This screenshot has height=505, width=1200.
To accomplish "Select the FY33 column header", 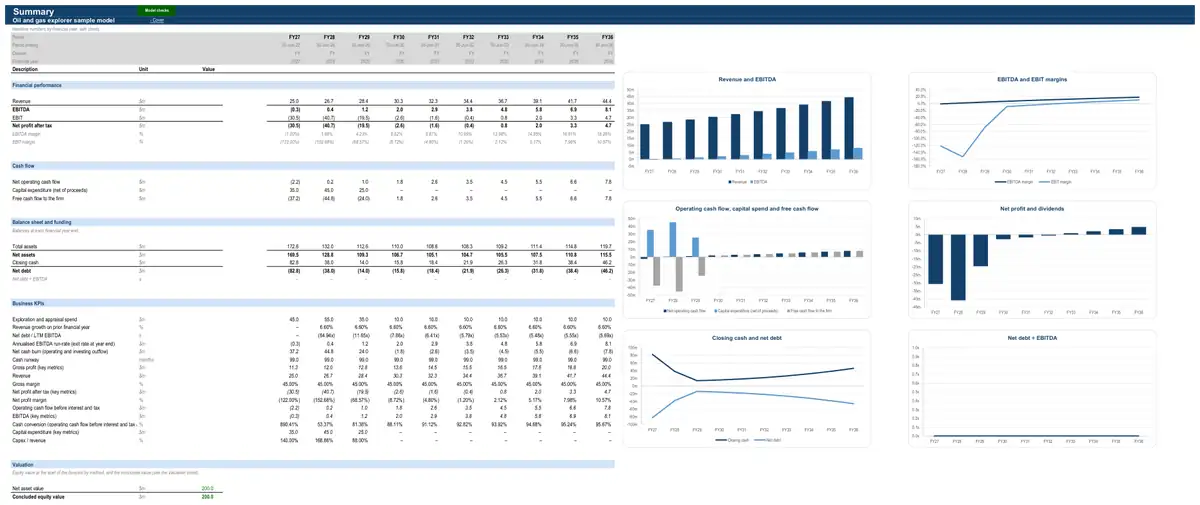I will (x=503, y=36).
